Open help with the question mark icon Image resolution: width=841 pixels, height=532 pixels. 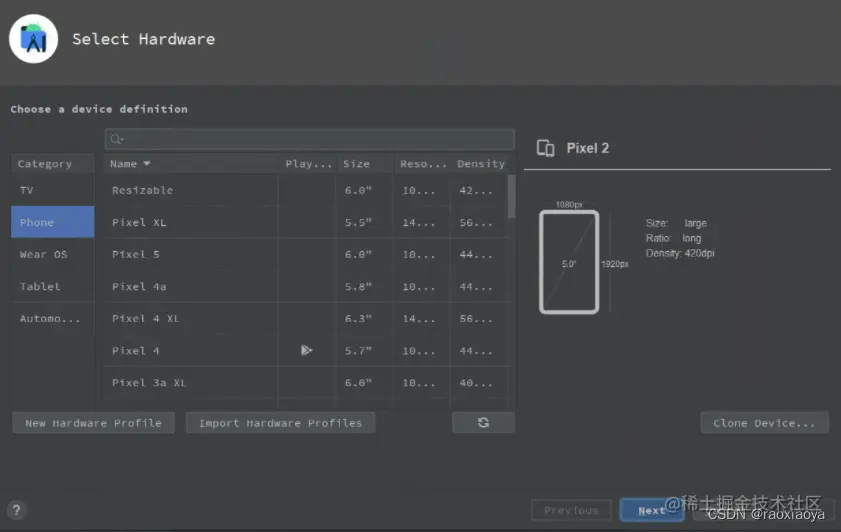[17, 509]
